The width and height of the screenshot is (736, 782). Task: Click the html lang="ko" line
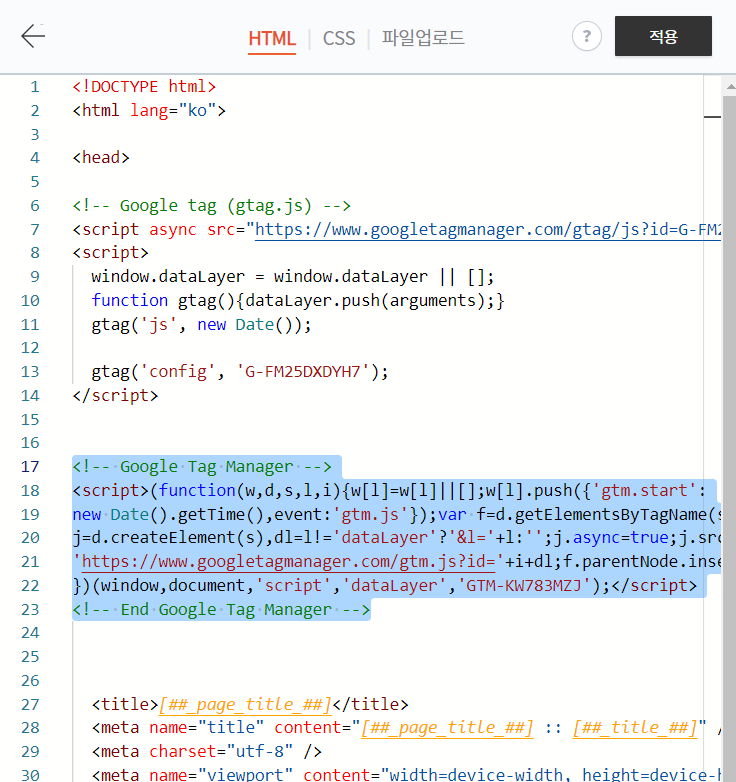[149, 110]
